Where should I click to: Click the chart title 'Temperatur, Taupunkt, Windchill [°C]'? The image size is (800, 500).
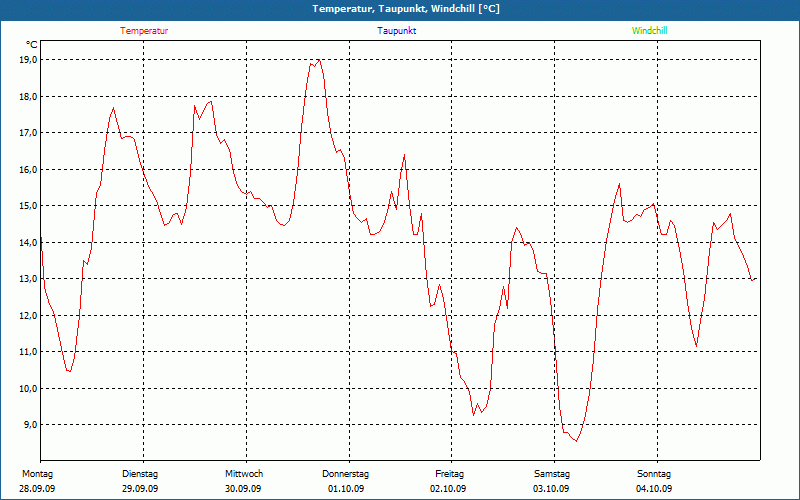[x=406, y=9]
